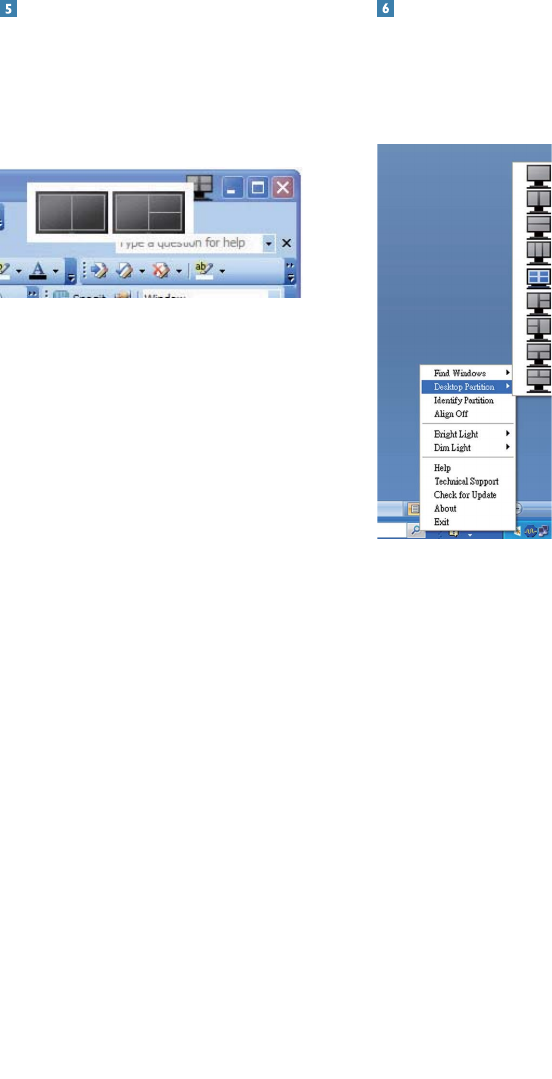Click Technical Support in the menu

(467, 482)
